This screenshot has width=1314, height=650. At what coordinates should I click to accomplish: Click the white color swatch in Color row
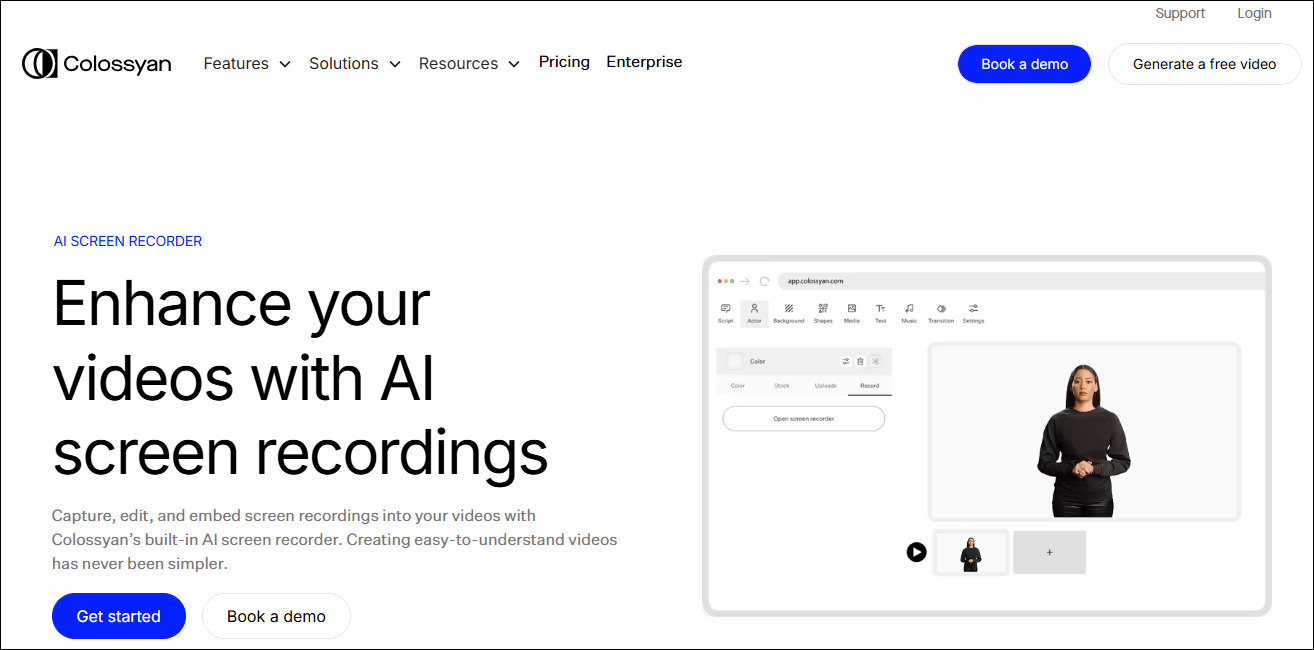pyautogui.click(x=735, y=361)
